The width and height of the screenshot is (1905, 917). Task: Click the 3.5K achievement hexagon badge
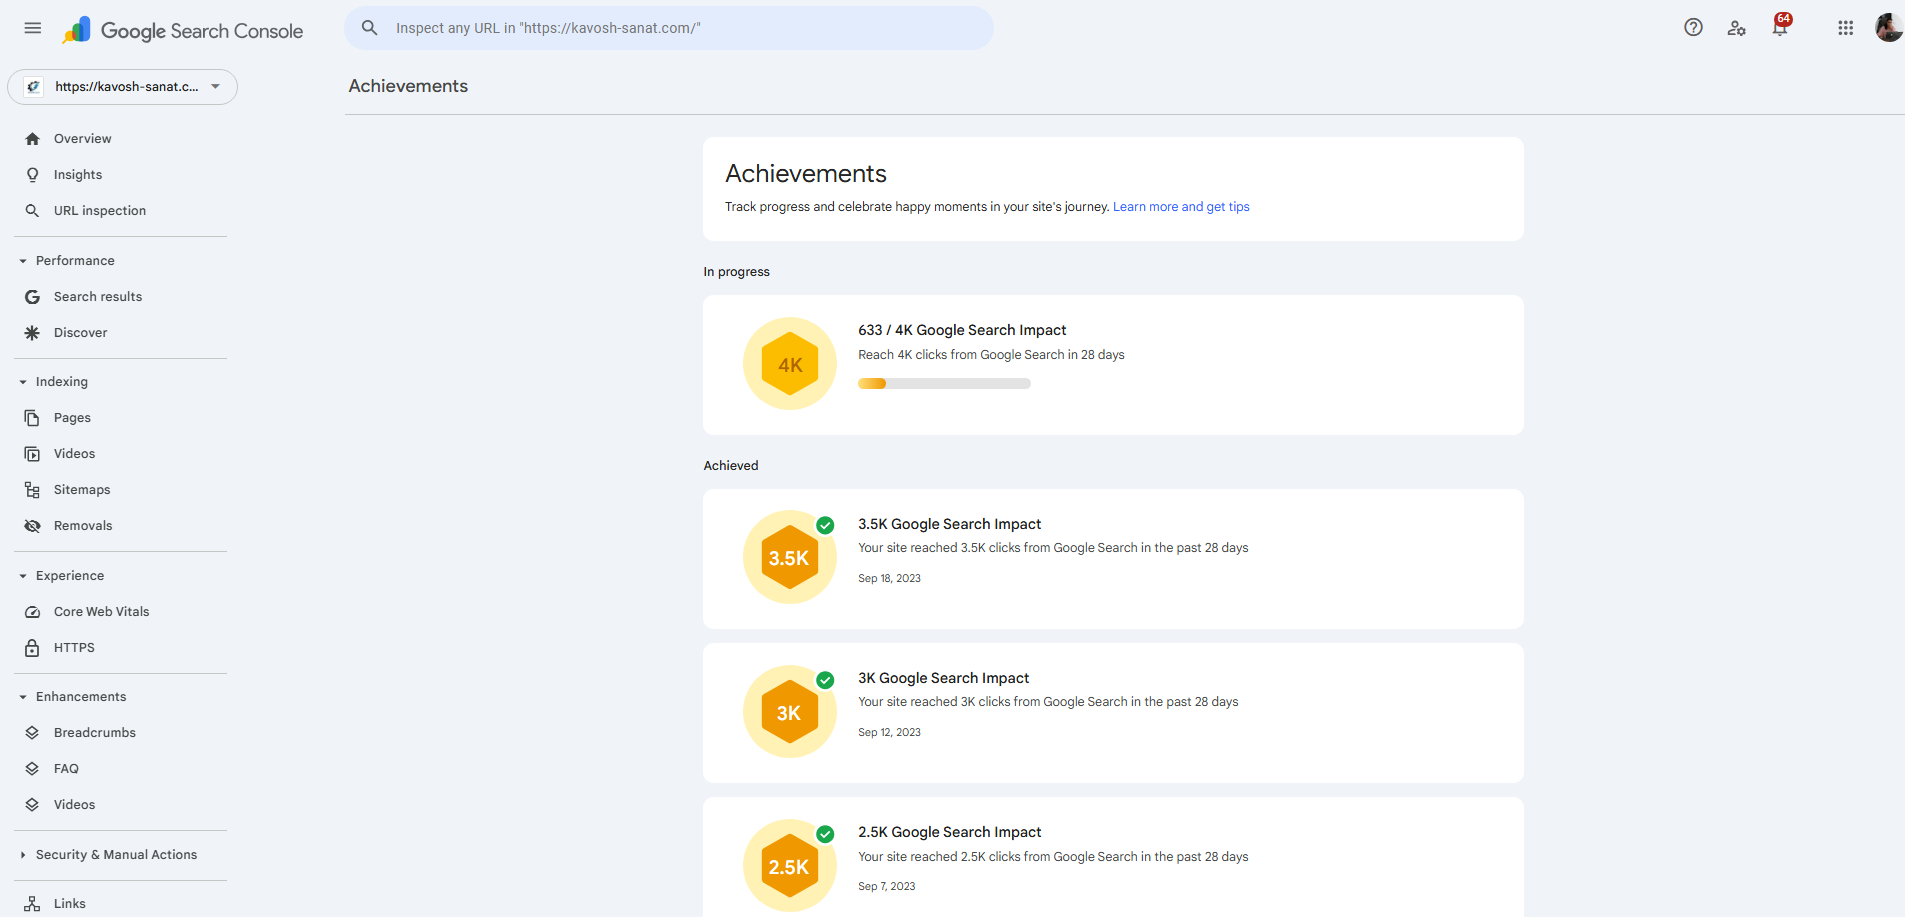coord(790,558)
